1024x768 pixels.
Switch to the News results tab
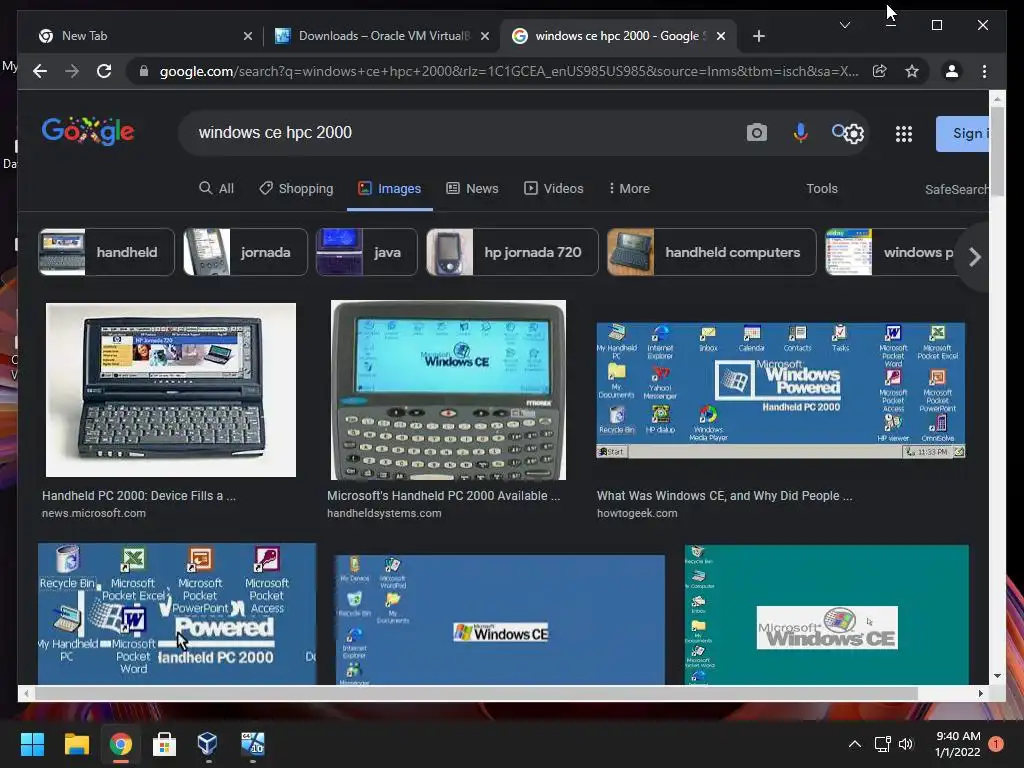click(x=472, y=189)
